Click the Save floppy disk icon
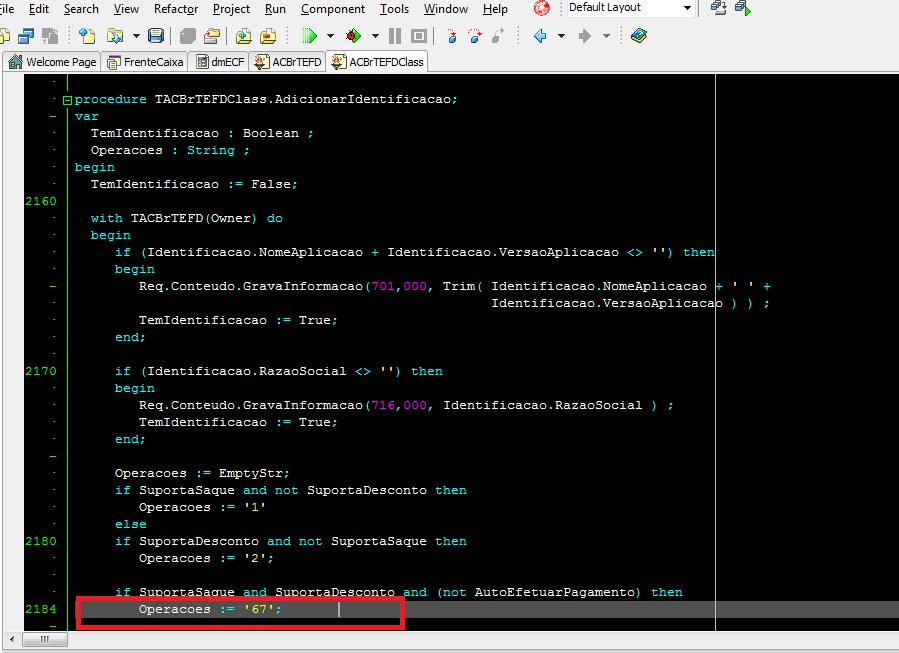 pos(156,36)
